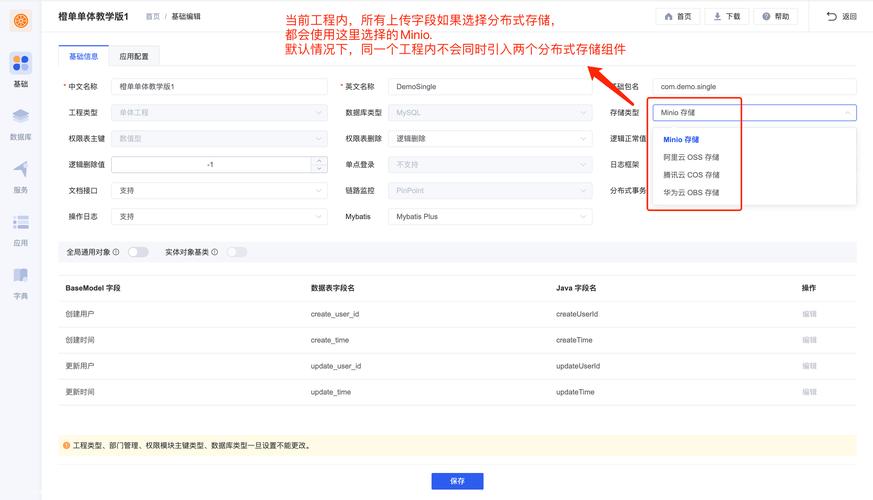Switch to the 基础信息 tab
This screenshot has height=500, width=873.
click(x=83, y=57)
